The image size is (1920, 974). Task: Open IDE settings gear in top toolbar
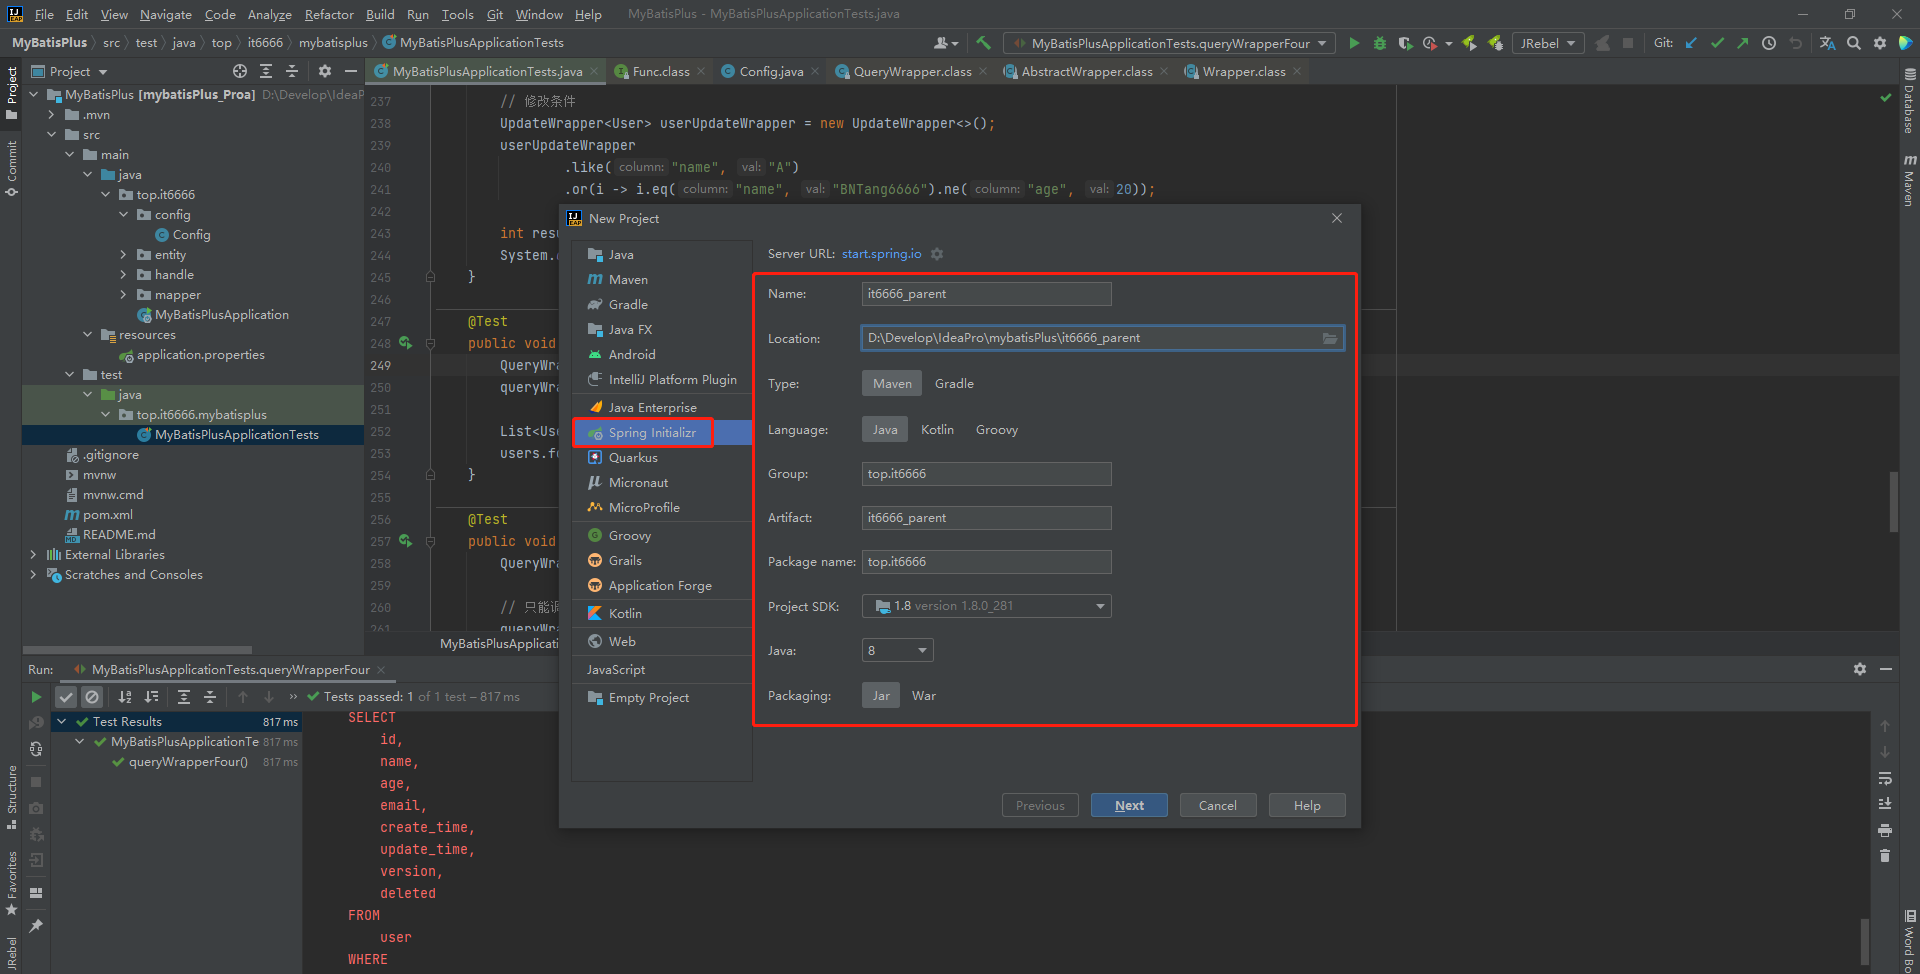1880,43
